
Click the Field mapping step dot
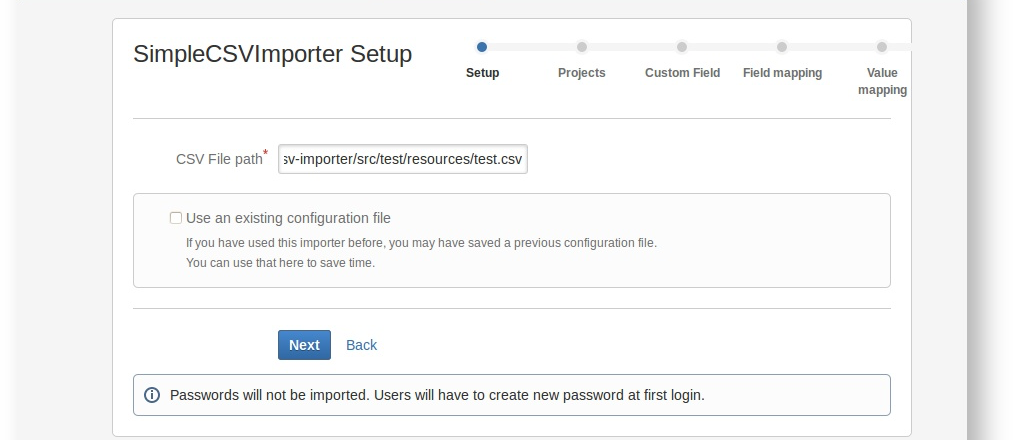pyautogui.click(x=782, y=47)
